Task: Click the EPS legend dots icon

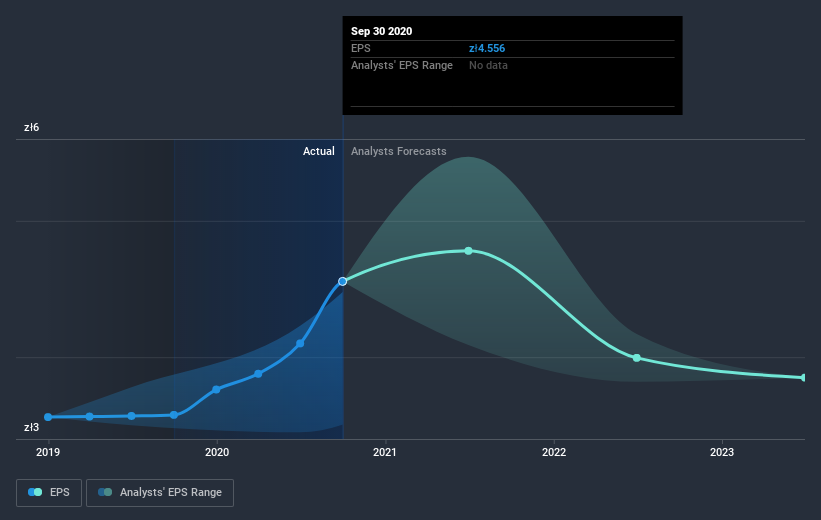Action: (36, 492)
